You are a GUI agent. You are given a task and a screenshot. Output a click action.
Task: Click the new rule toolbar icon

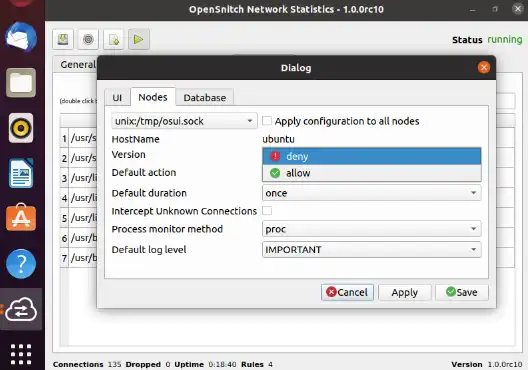pyautogui.click(x=113, y=39)
